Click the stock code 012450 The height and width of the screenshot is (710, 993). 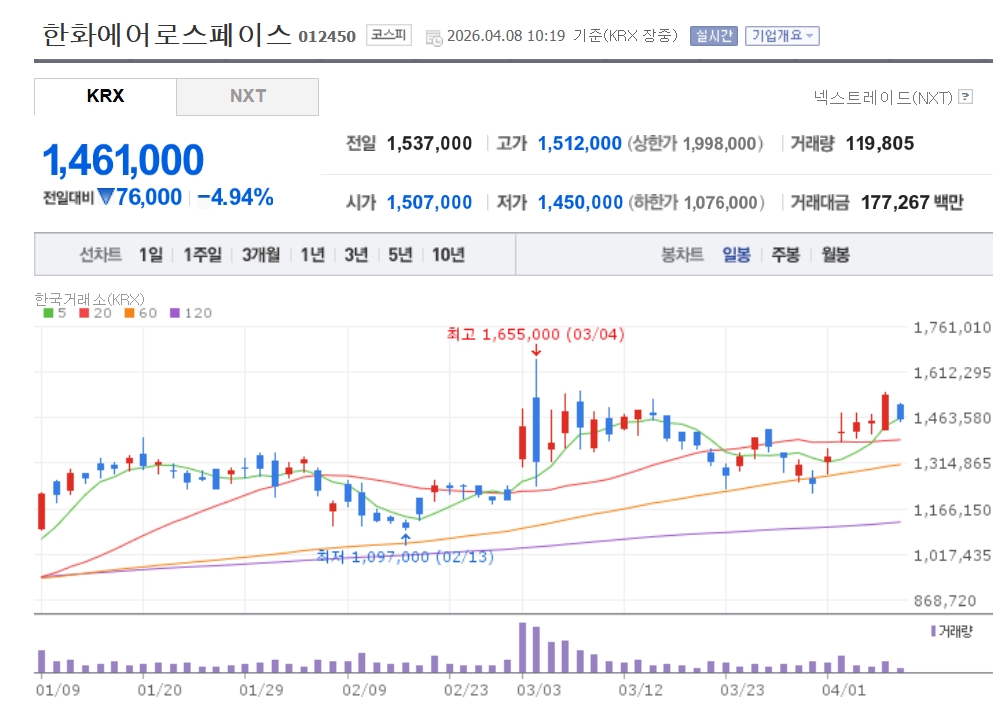coord(327,37)
